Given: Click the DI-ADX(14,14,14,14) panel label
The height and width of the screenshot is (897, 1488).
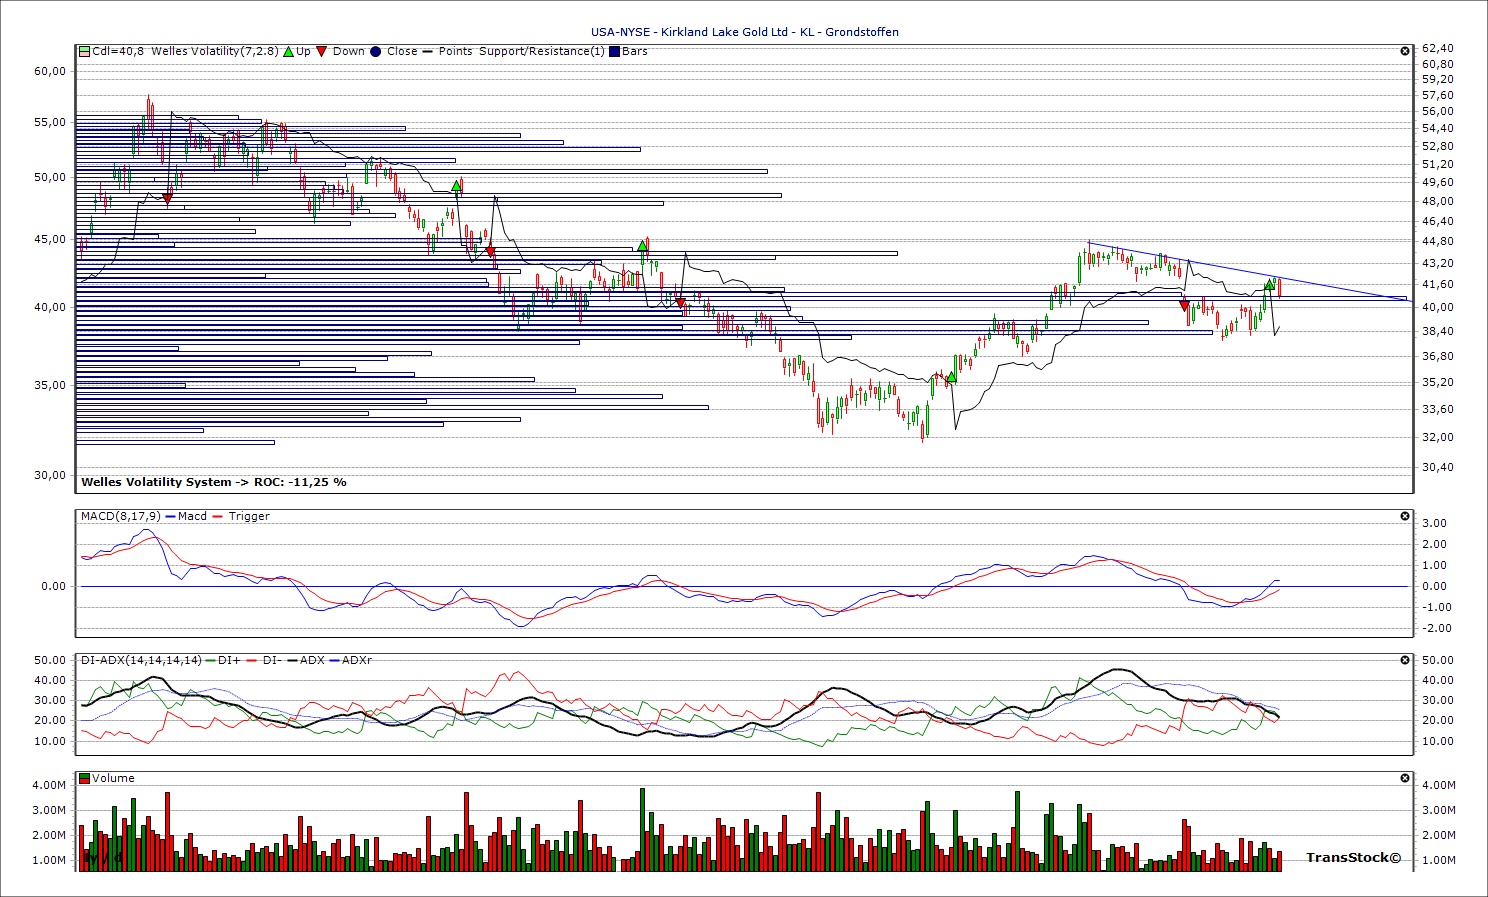Looking at the screenshot, I should click(141, 660).
